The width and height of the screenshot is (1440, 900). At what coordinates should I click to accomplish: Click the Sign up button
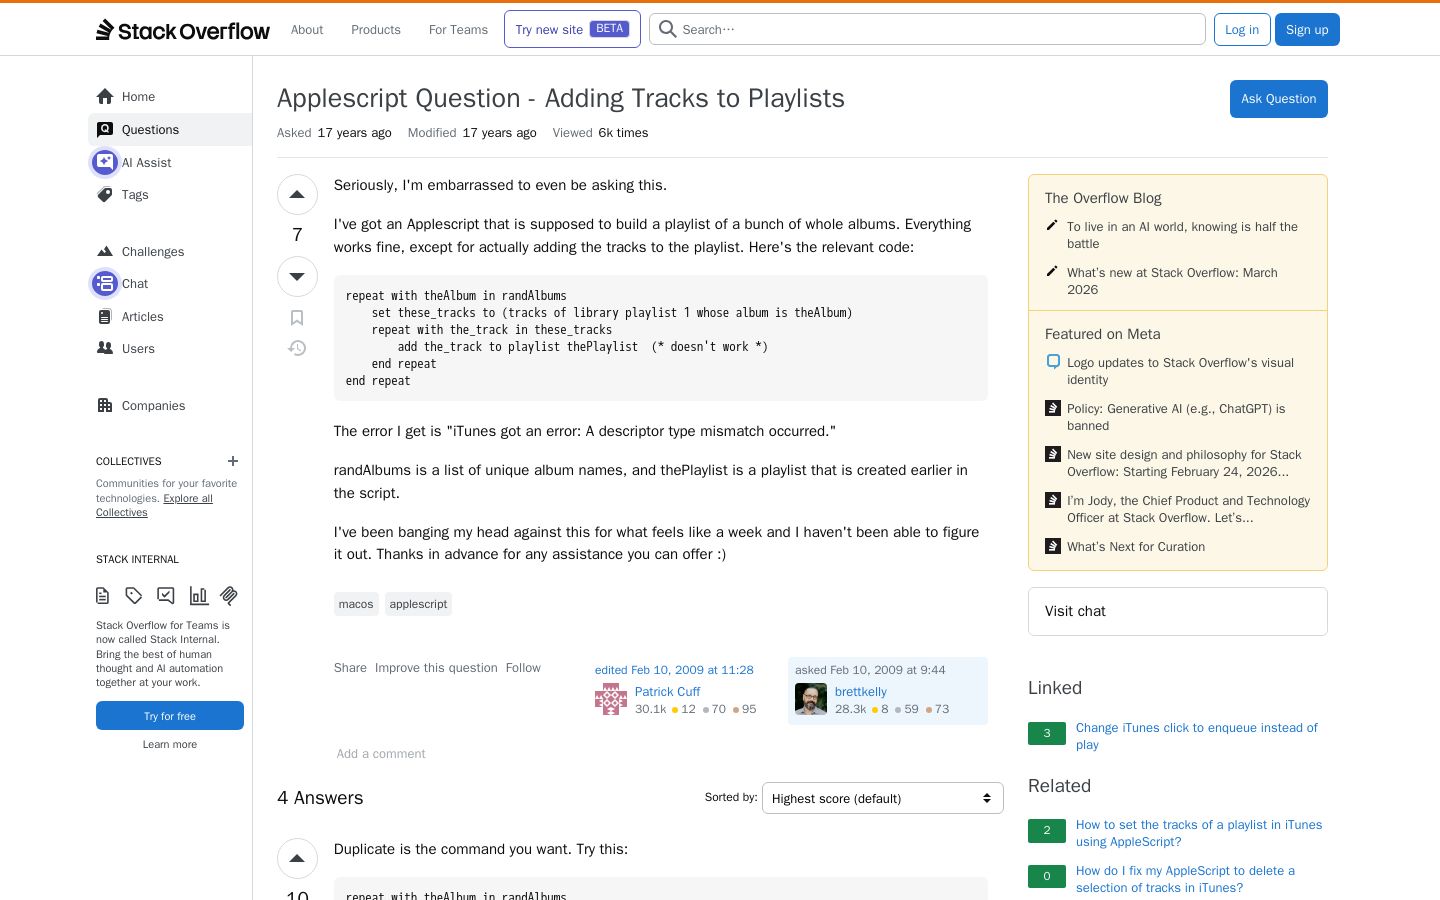pyautogui.click(x=1307, y=30)
